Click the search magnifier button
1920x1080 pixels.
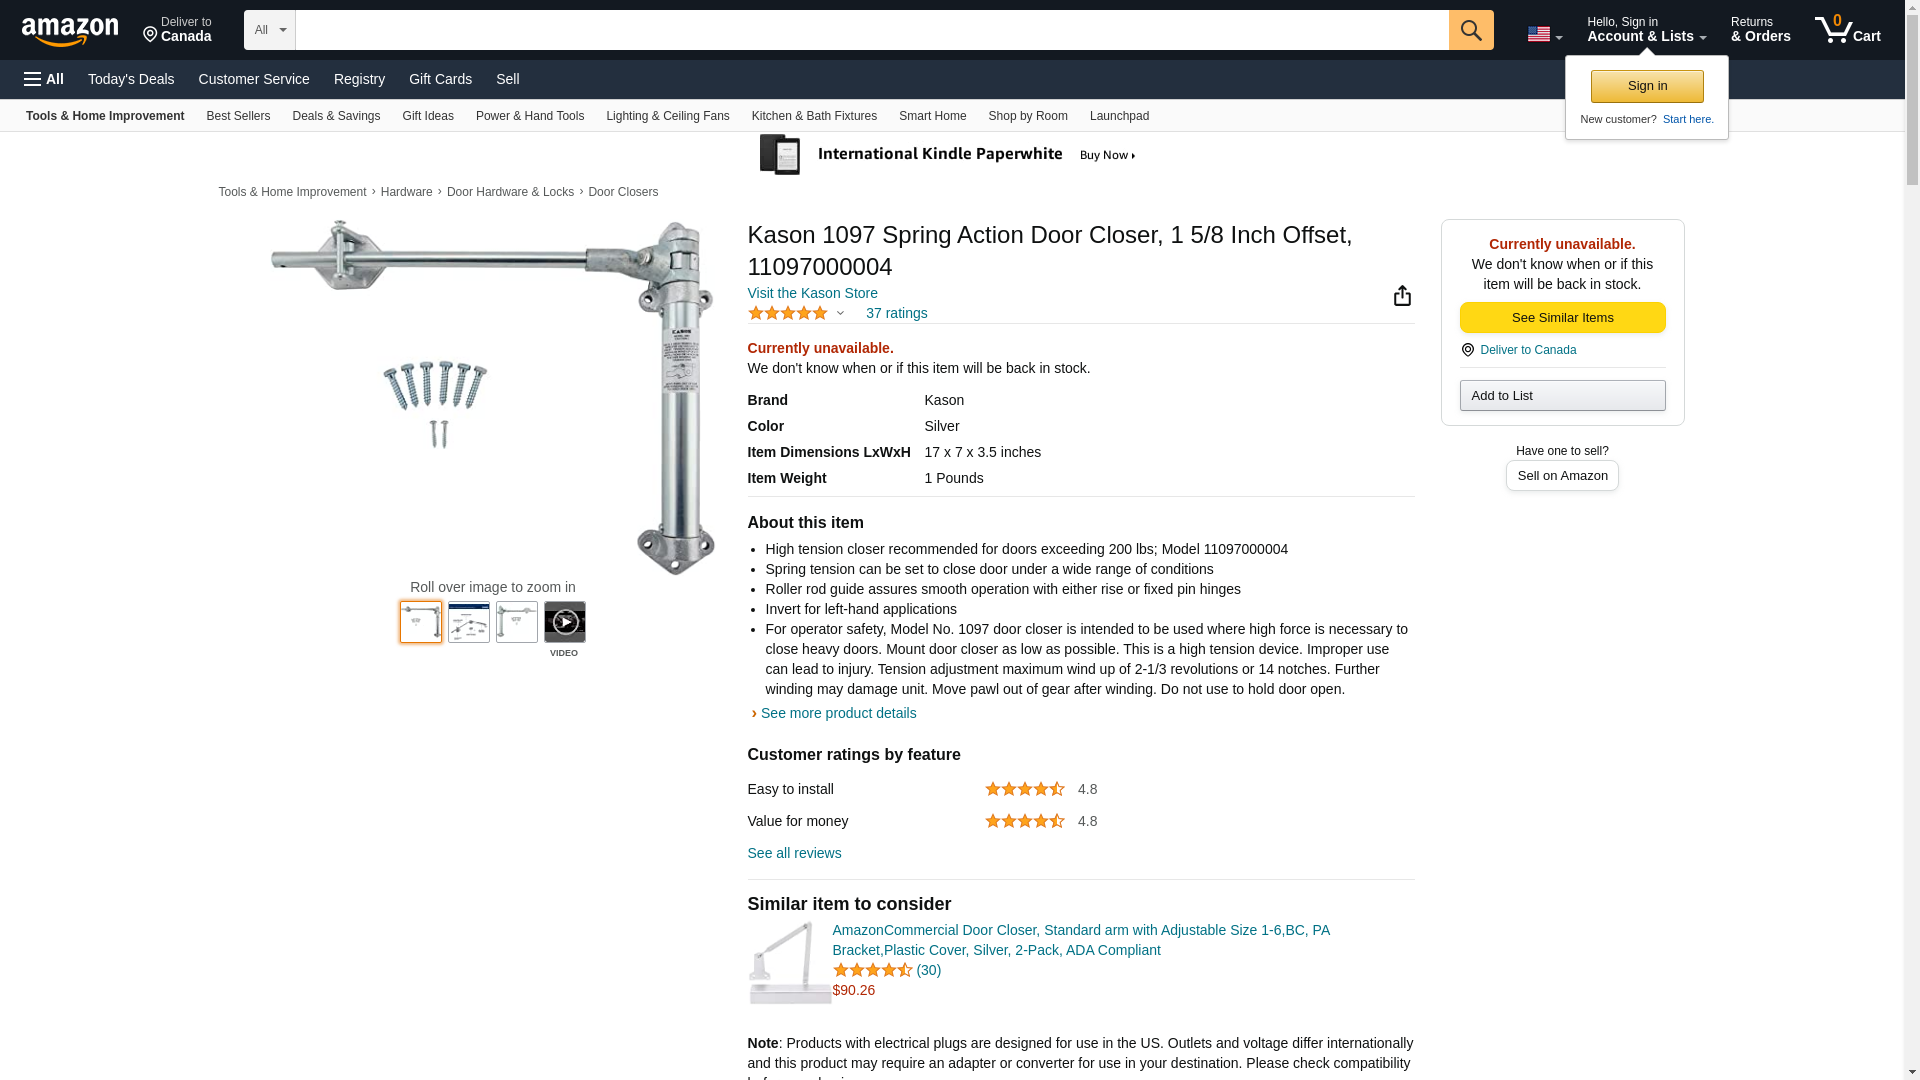click(1470, 30)
